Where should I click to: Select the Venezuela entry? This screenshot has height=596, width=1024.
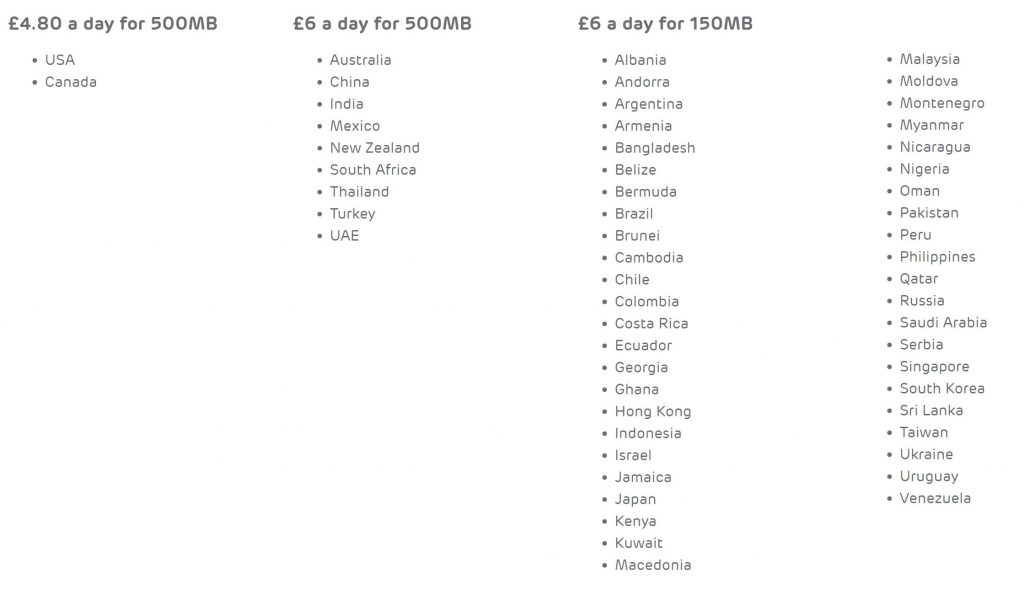click(935, 498)
